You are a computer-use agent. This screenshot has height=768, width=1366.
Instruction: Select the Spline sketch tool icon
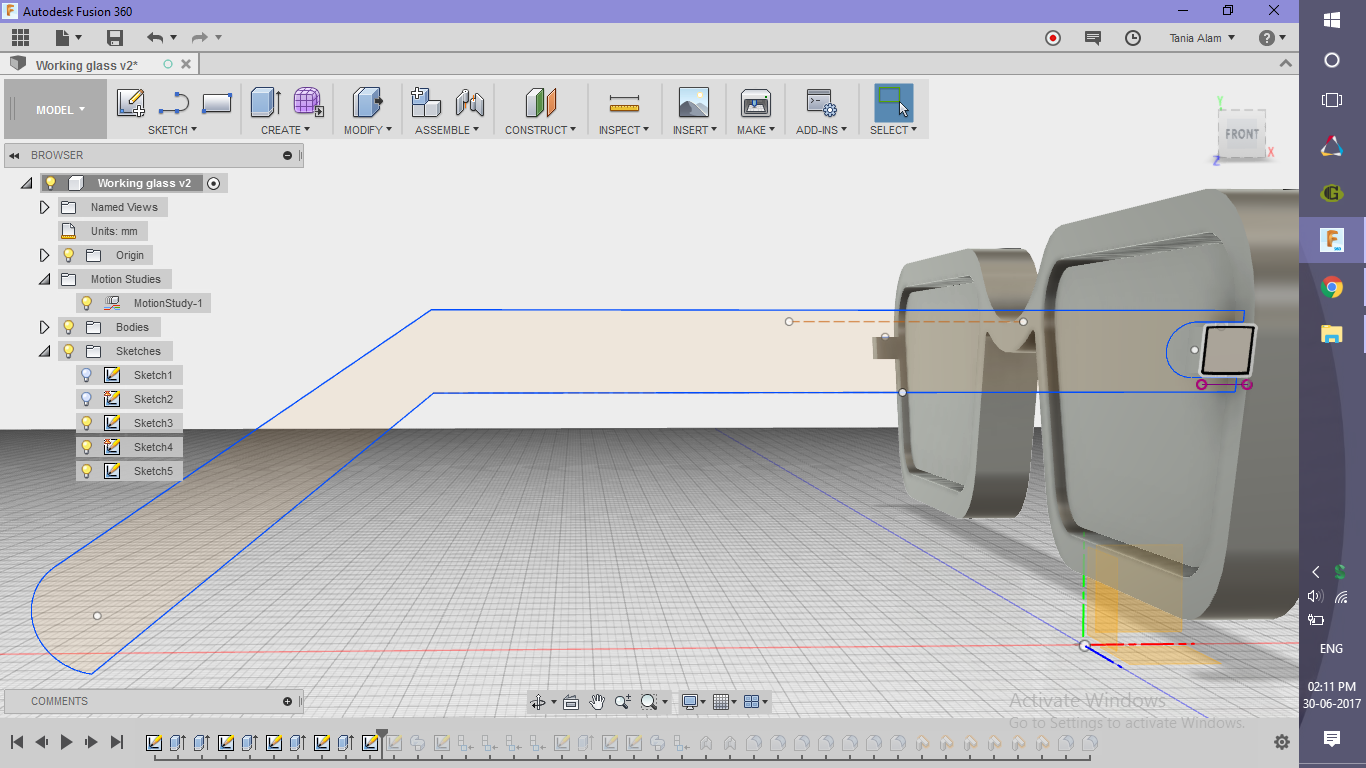click(174, 102)
